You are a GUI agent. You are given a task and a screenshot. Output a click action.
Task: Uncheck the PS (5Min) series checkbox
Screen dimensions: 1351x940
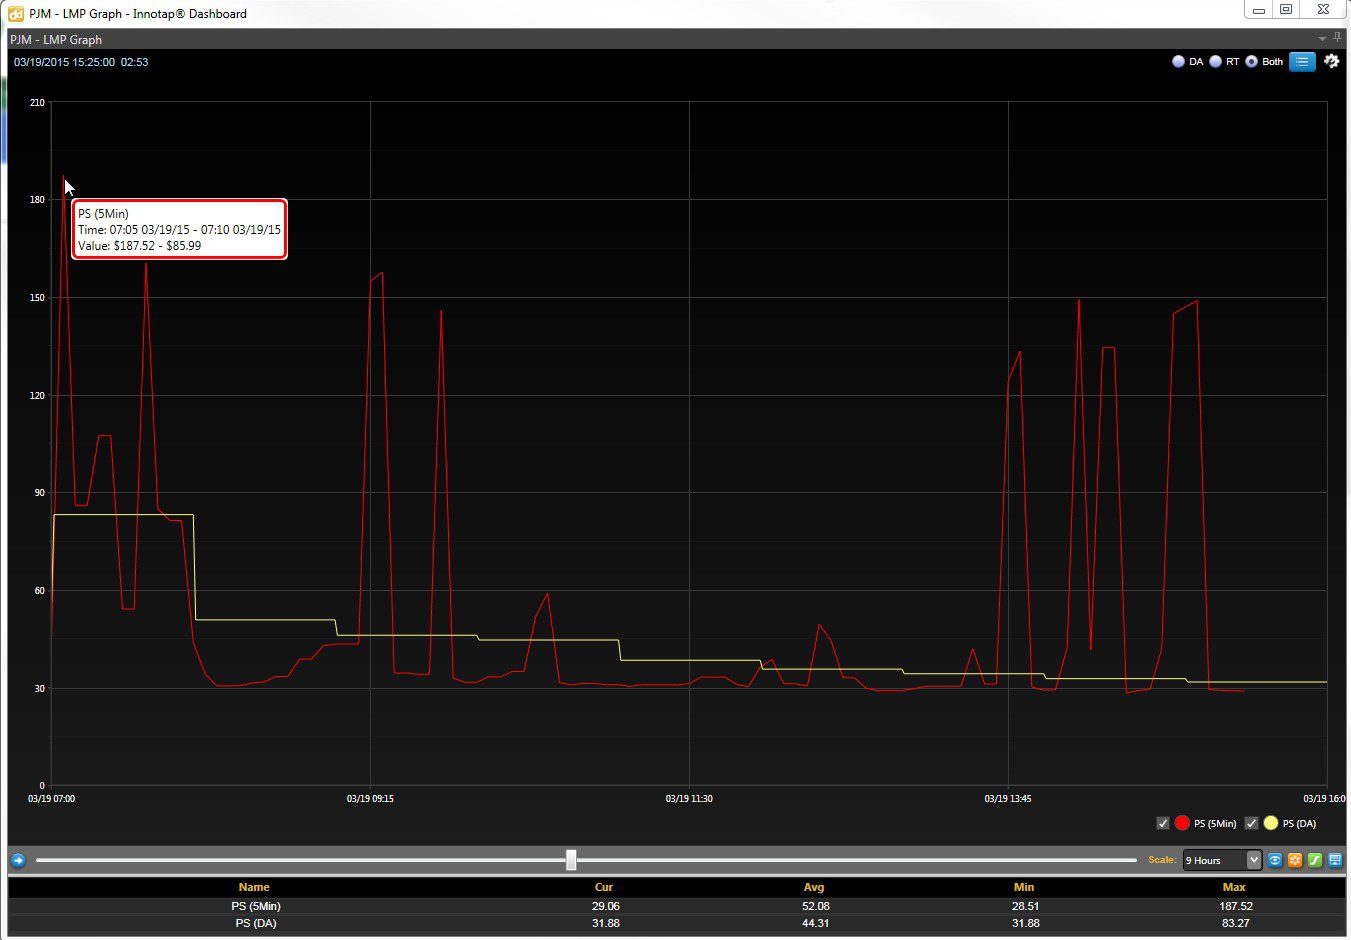click(1163, 823)
